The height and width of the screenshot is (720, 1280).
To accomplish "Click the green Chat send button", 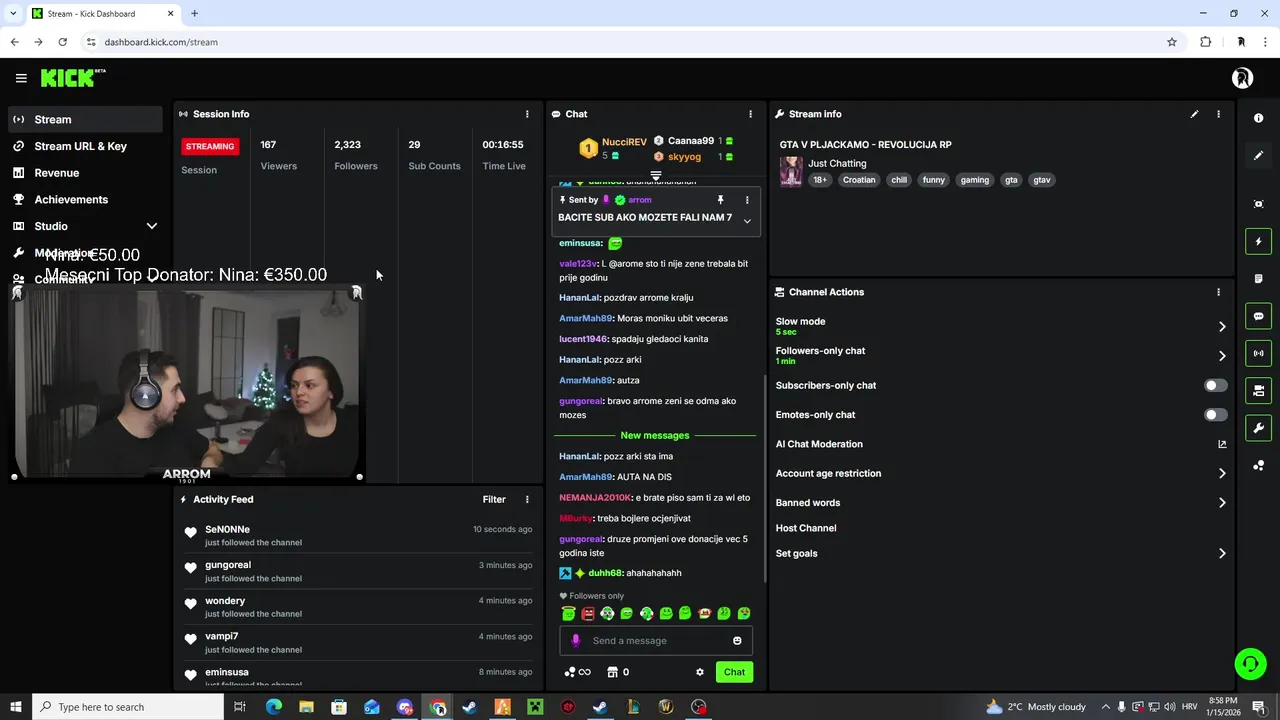I will coord(734,672).
